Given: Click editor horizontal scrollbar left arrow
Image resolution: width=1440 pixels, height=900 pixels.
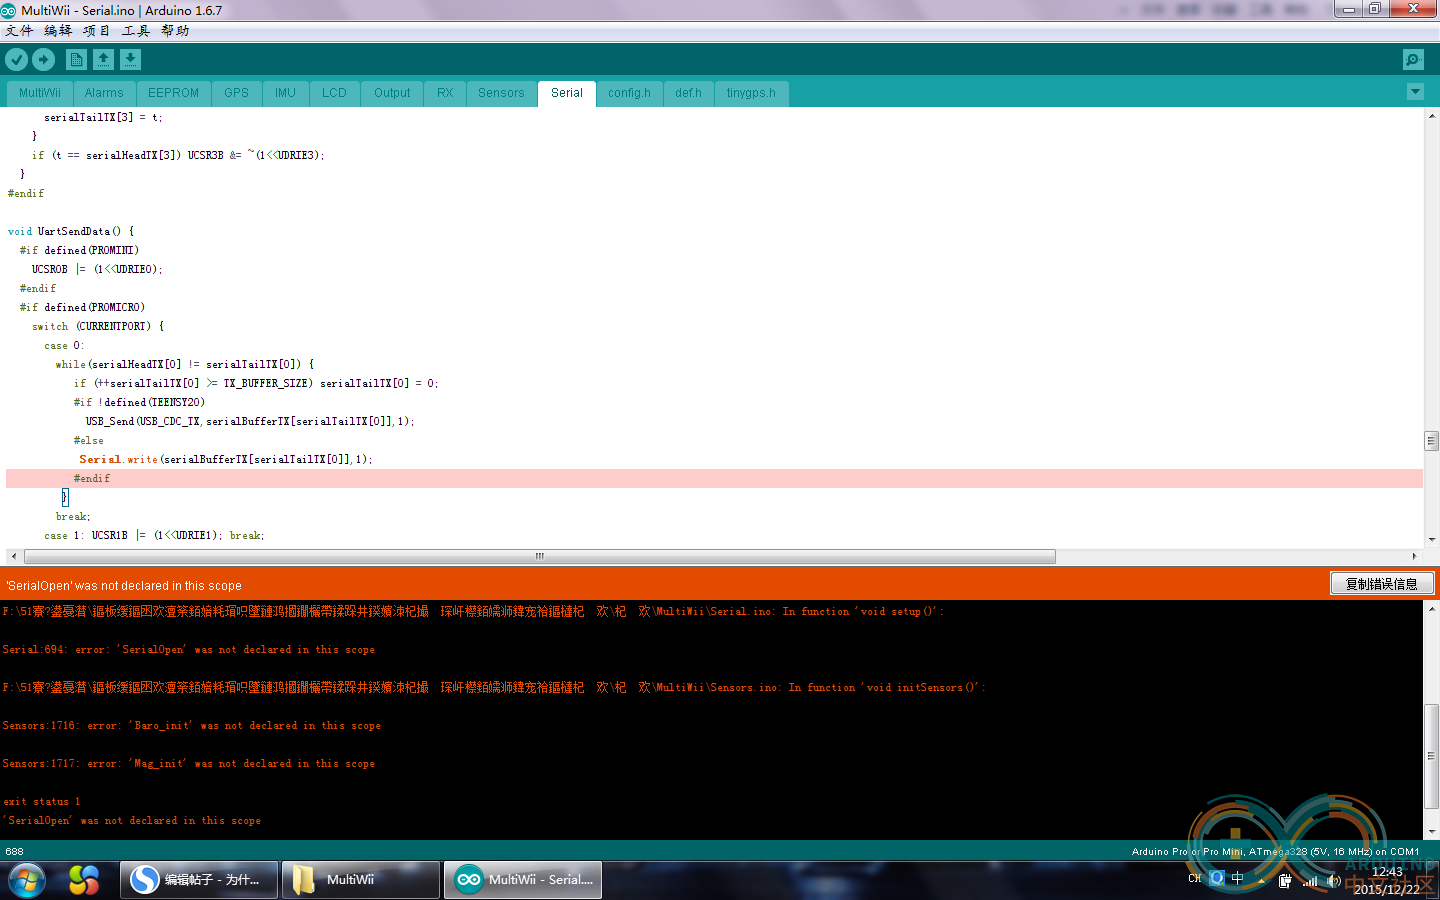Looking at the screenshot, I should coord(14,556).
